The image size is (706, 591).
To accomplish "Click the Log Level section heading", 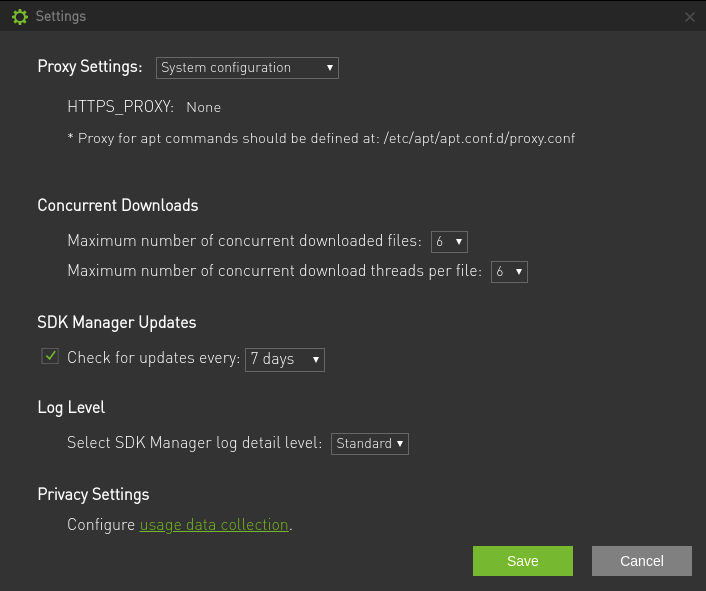I will pos(71,407).
